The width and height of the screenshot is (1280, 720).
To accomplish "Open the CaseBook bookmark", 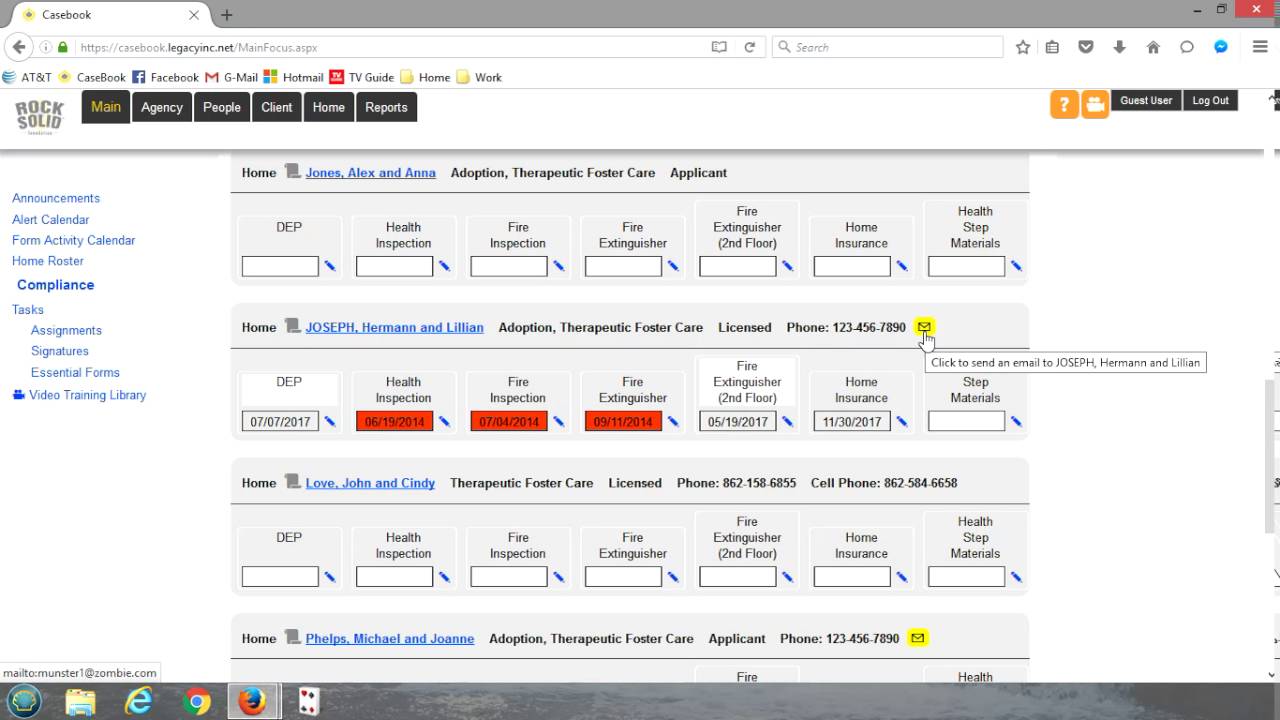I will tap(93, 77).
